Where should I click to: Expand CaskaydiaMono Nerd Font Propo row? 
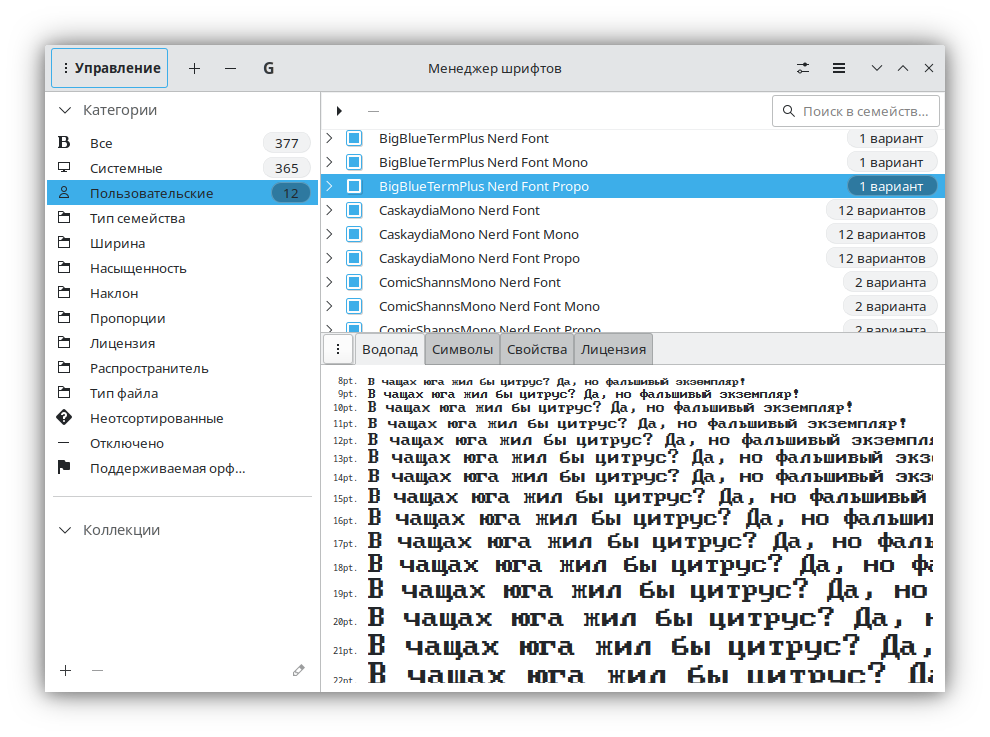329,258
